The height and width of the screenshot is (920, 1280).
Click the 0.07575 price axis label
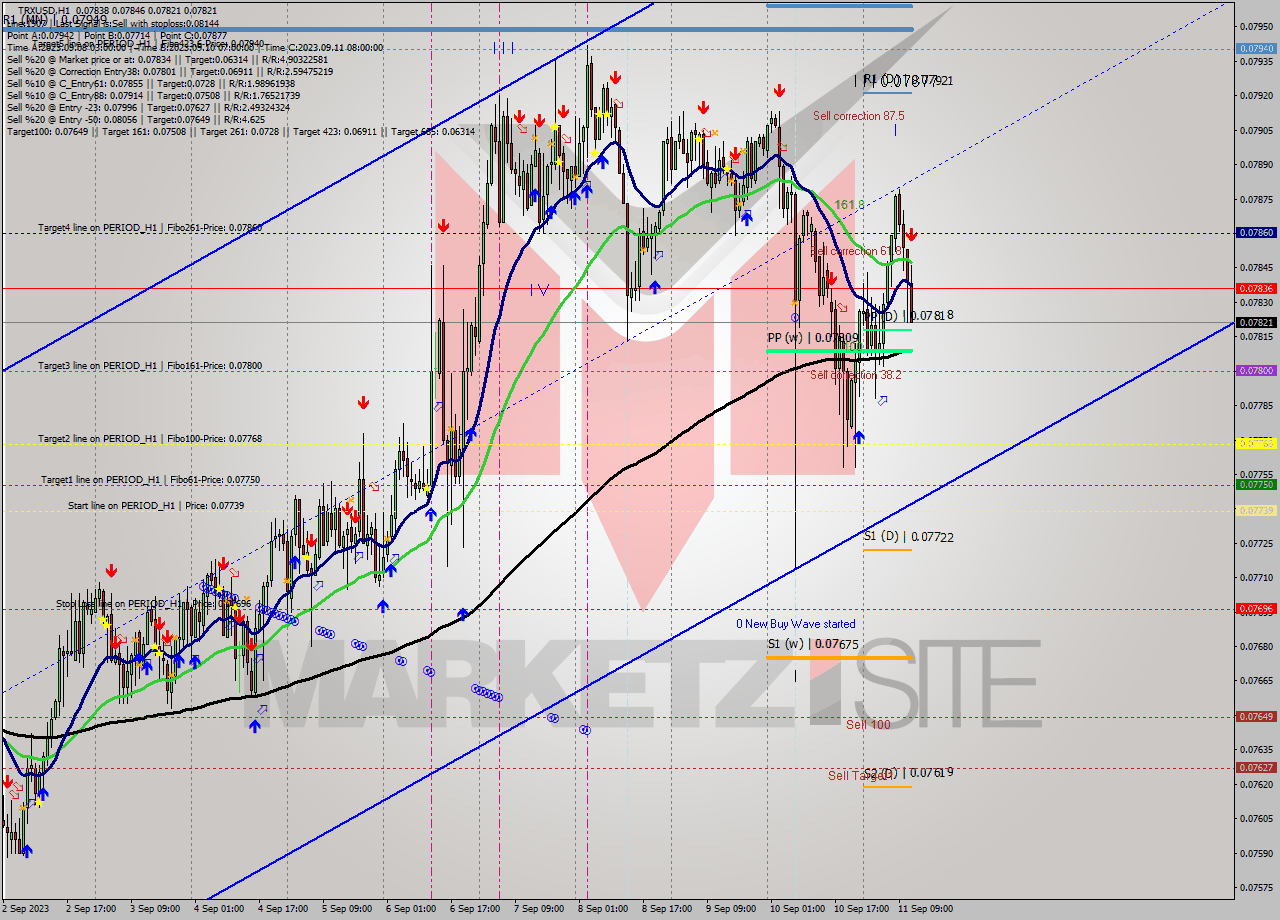coord(1256,887)
